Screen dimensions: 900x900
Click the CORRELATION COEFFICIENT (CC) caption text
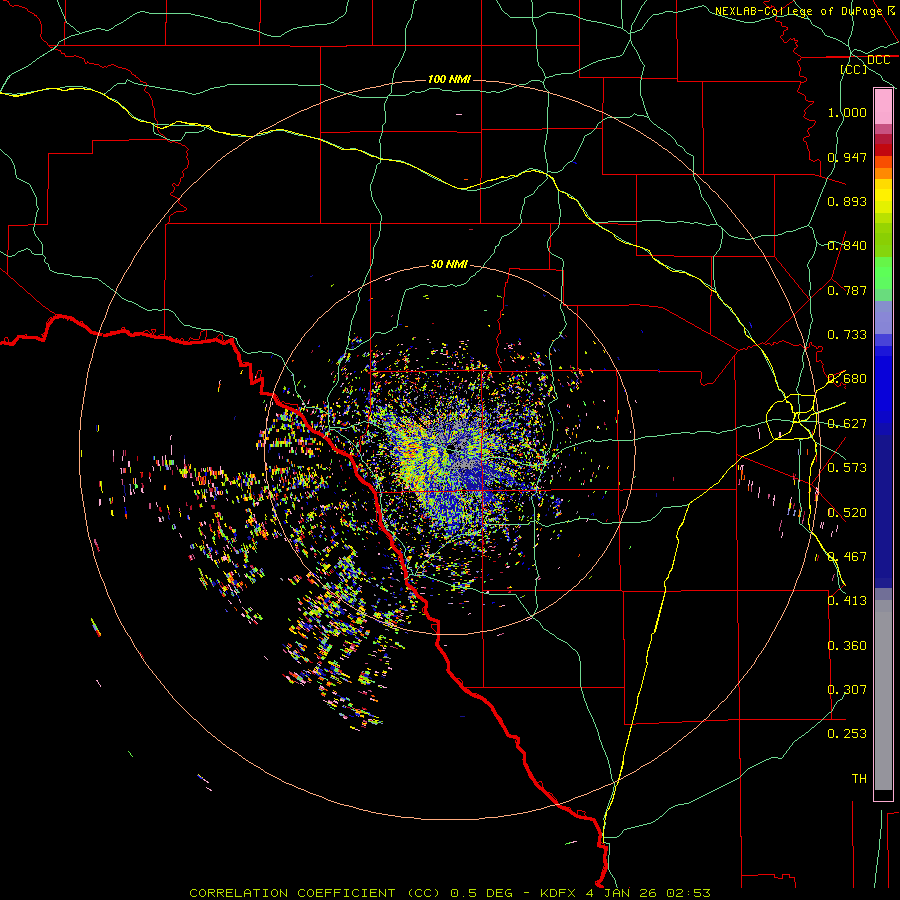tap(315, 893)
